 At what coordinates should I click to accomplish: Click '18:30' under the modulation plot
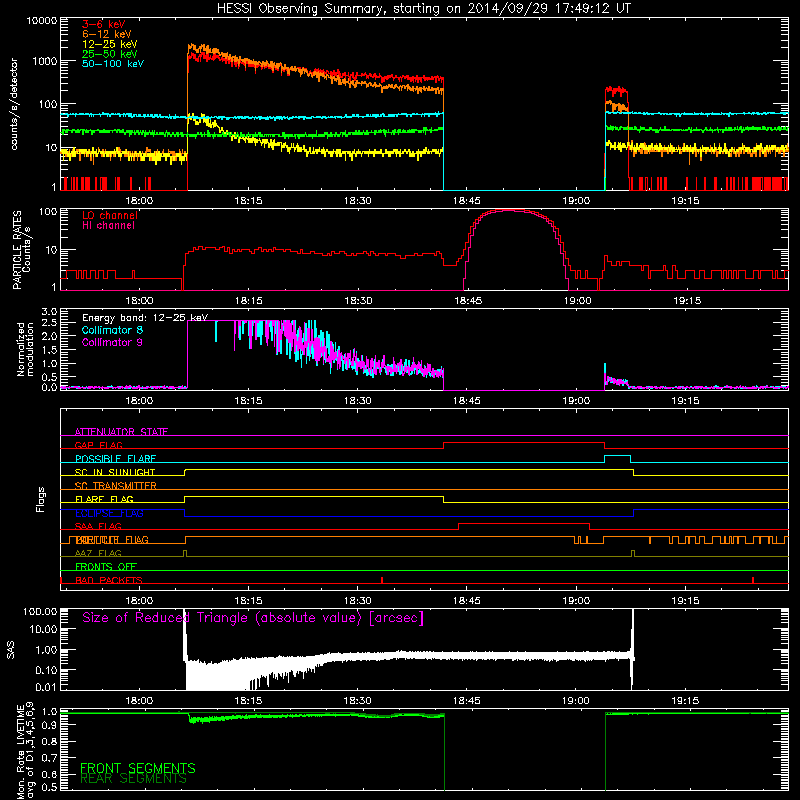(x=358, y=401)
